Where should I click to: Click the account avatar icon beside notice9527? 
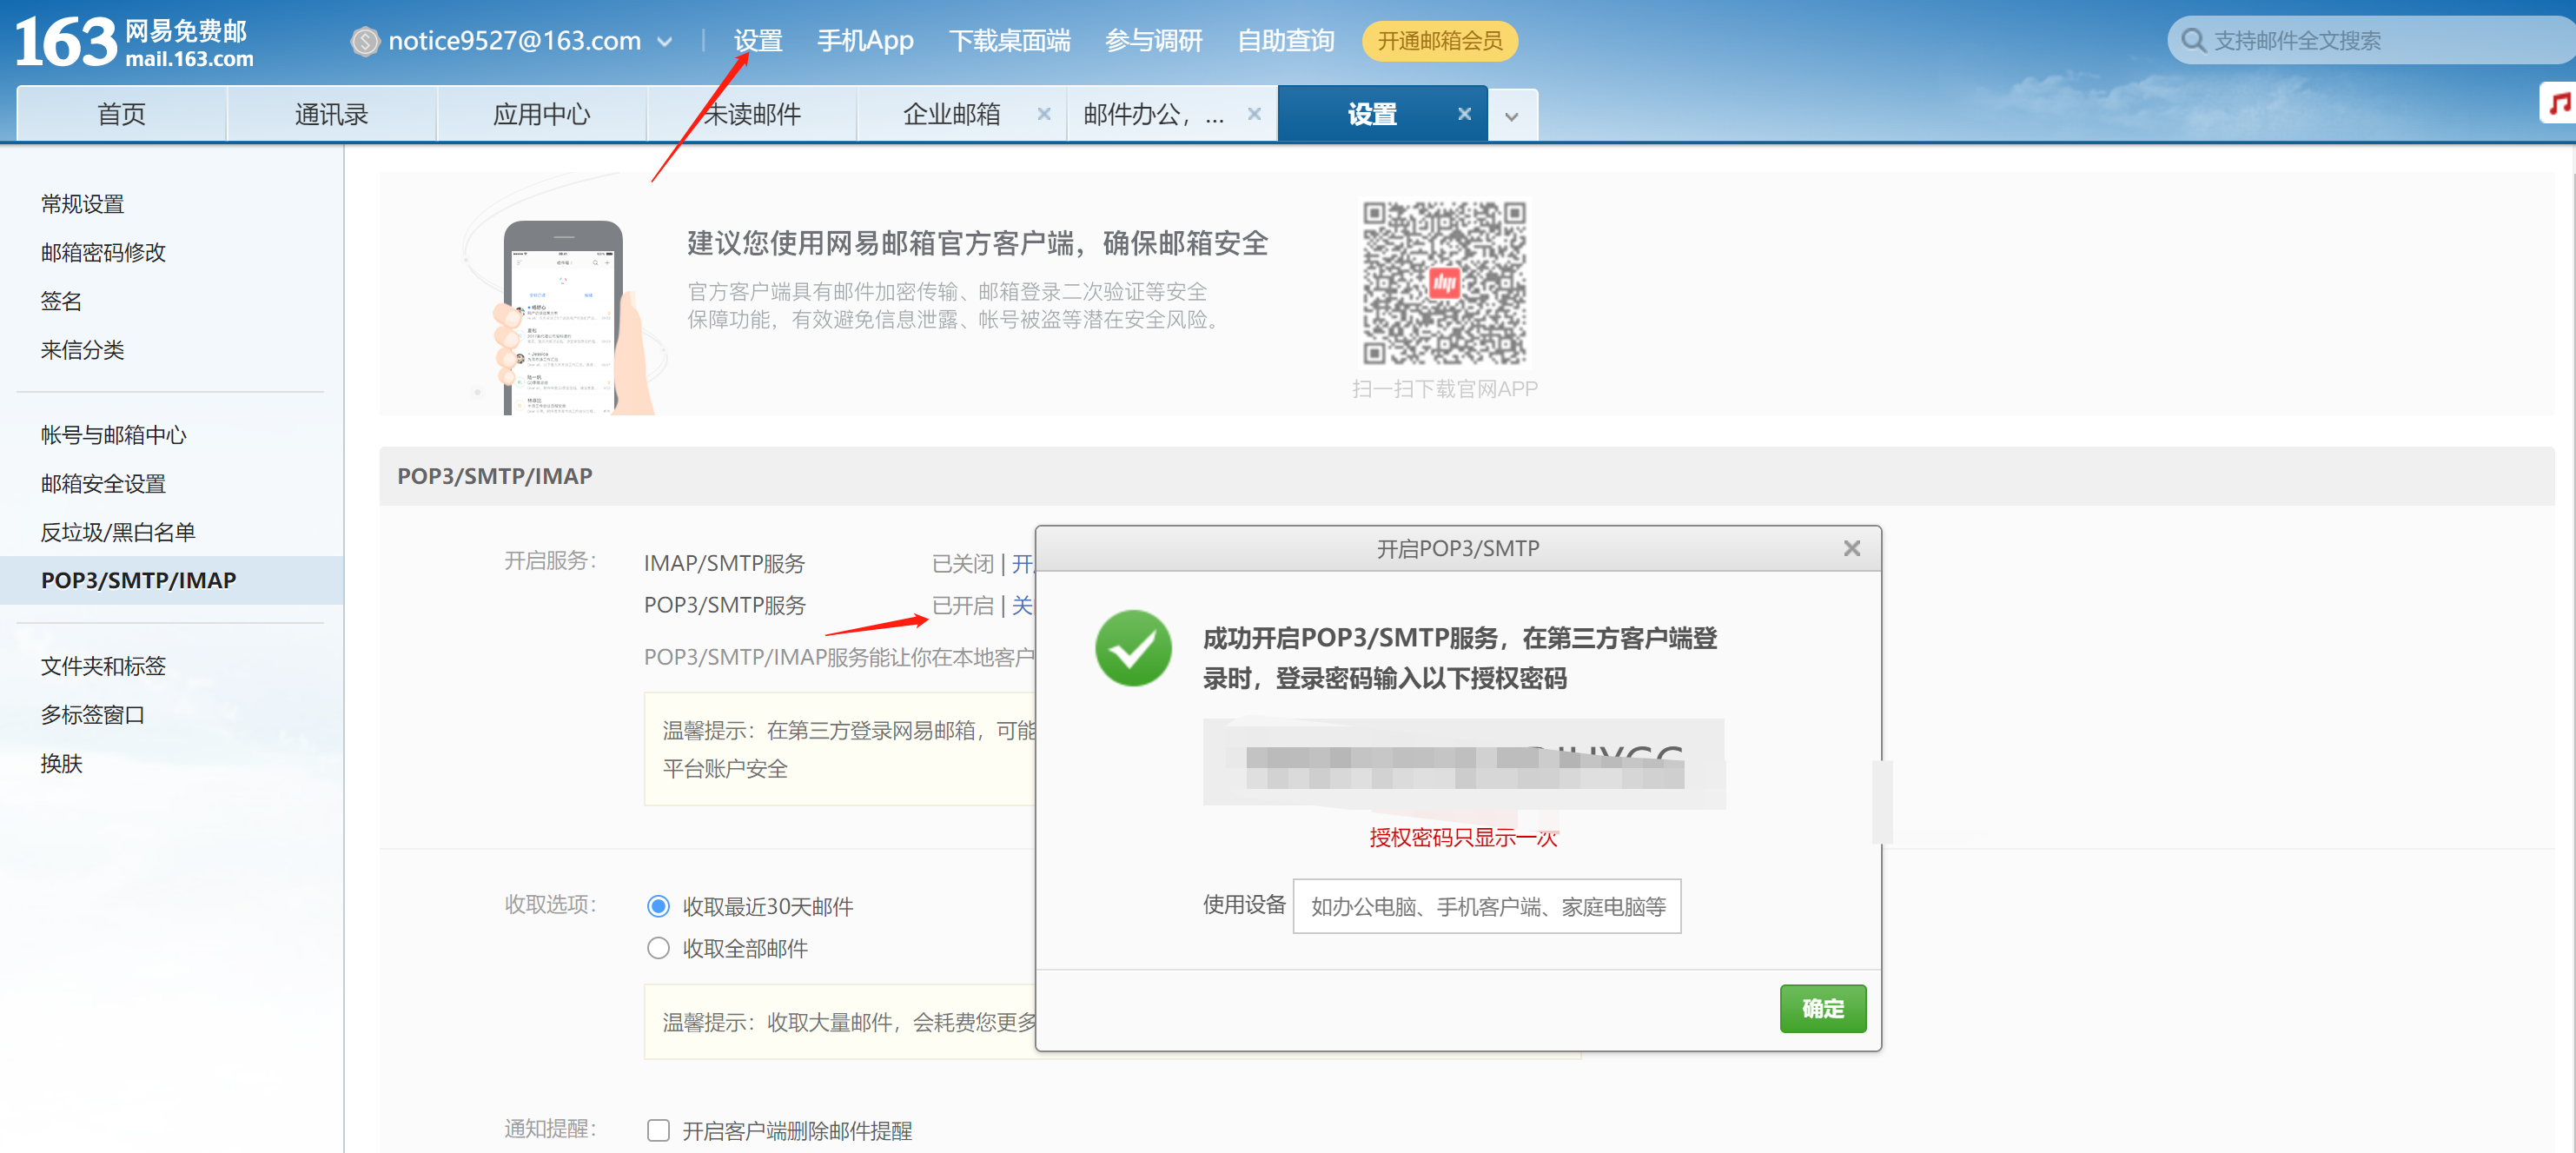(365, 41)
